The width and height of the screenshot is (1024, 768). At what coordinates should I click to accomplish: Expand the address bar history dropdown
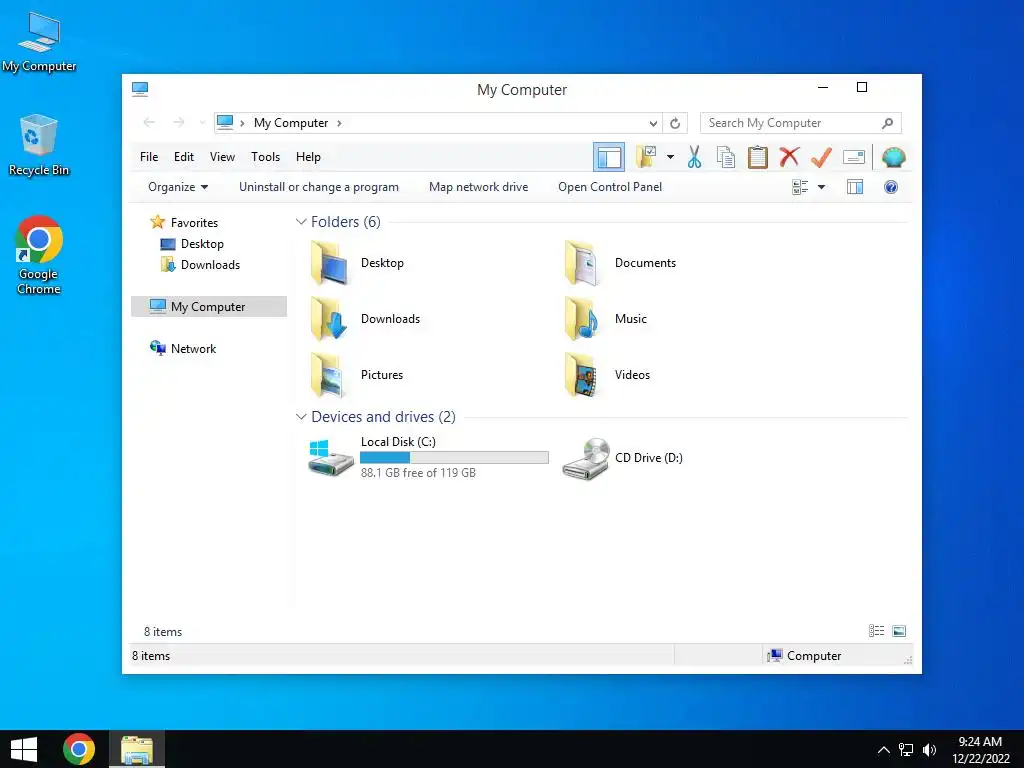pyautogui.click(x=653, y=123)
